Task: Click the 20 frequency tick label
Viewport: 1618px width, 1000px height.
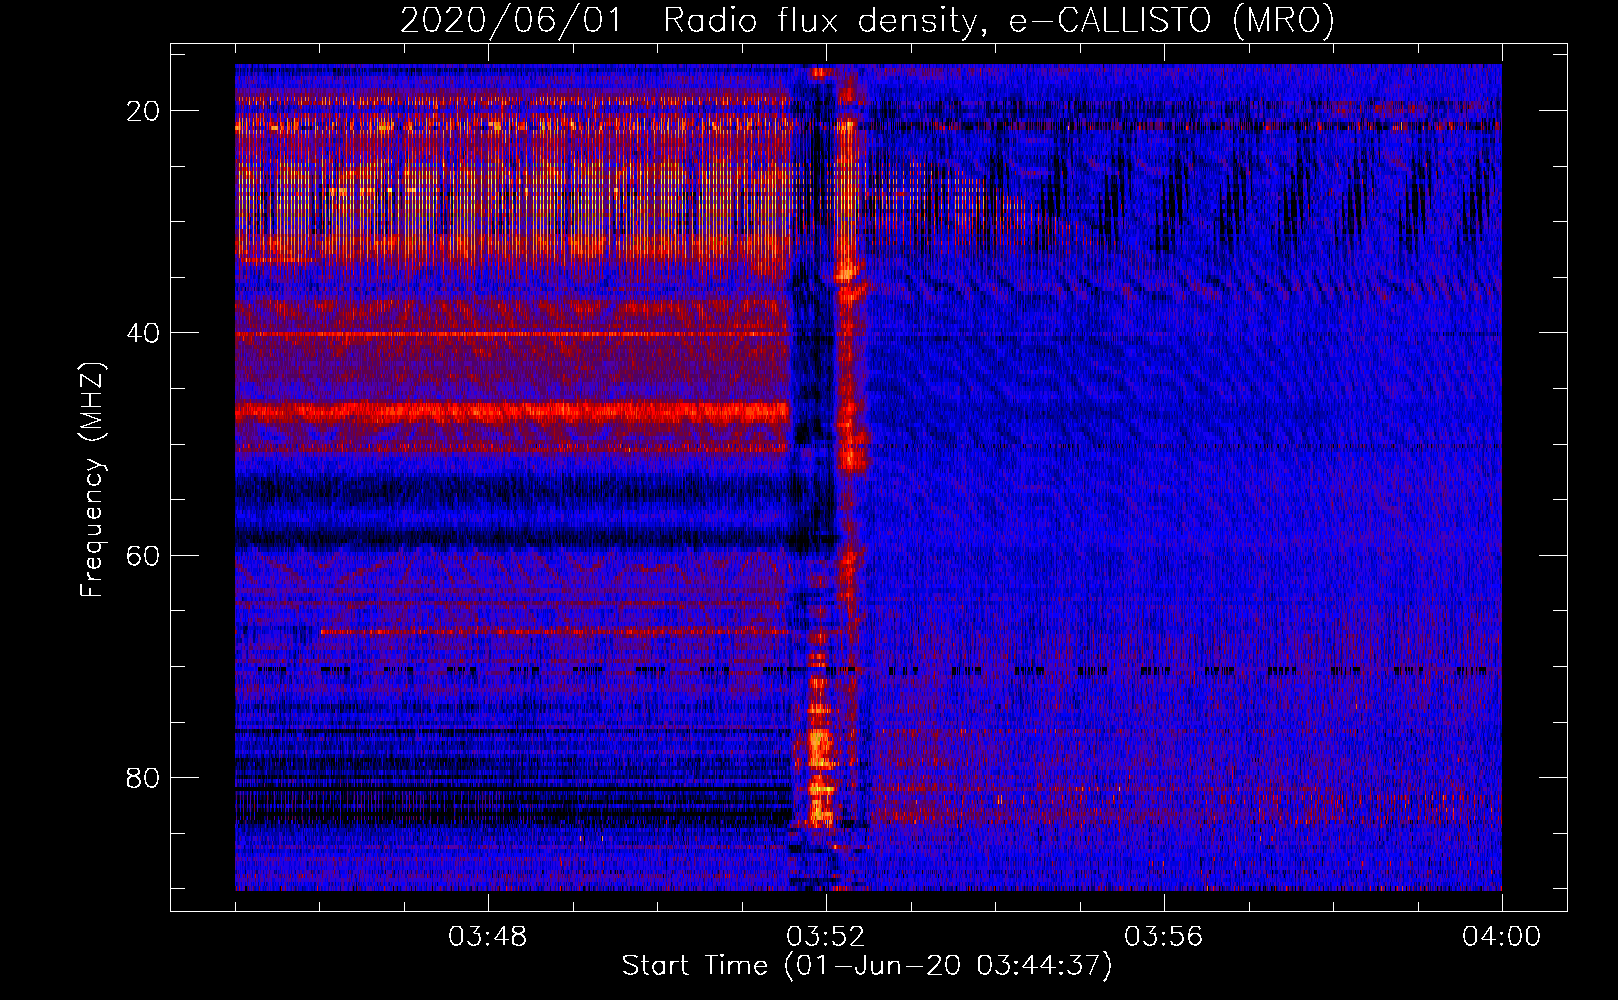Action: click(x=143, y=111)
